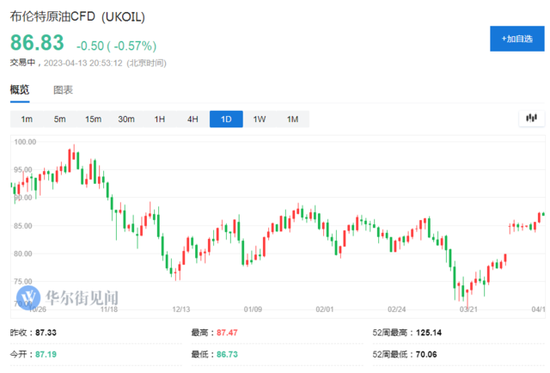The image size is (550, 373).
Task: Click the 86.83 current price
Action: (37, 43)
